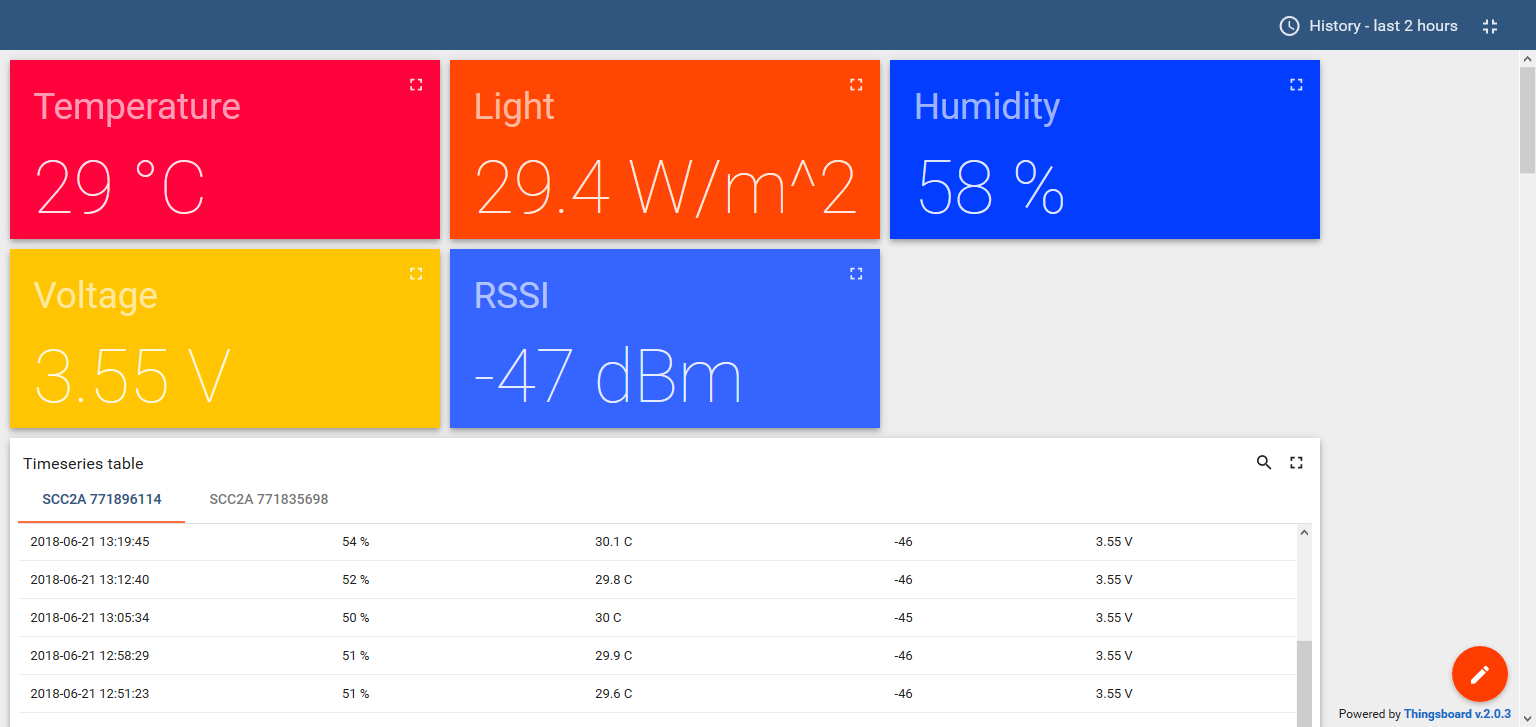Exit fullscreen using the top-right icon
This screenshot has height=727, width=1536.
pos(1489,26)
